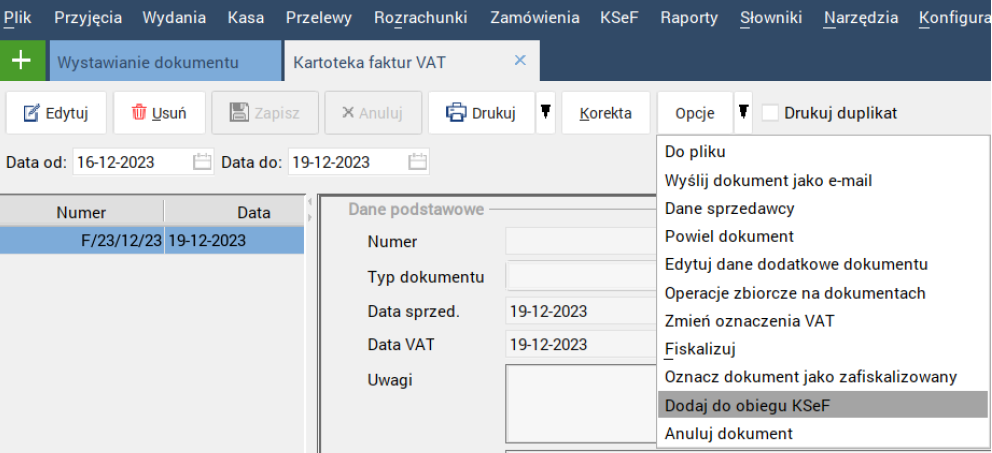Switch to Wystawianie dokumentu tab

click(x=148, y=62)
